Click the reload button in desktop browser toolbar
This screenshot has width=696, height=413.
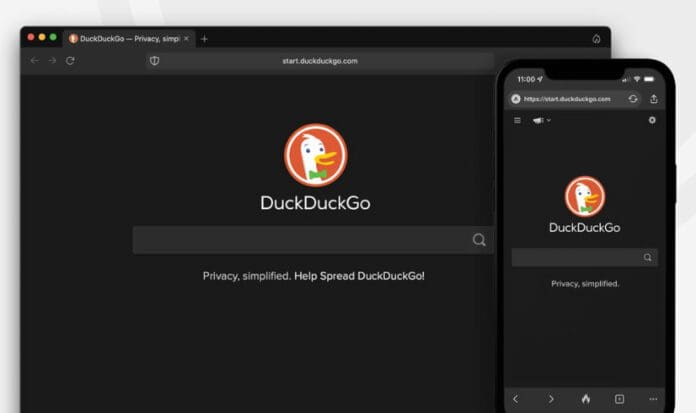pyautogui.click(x=70, y=61)
